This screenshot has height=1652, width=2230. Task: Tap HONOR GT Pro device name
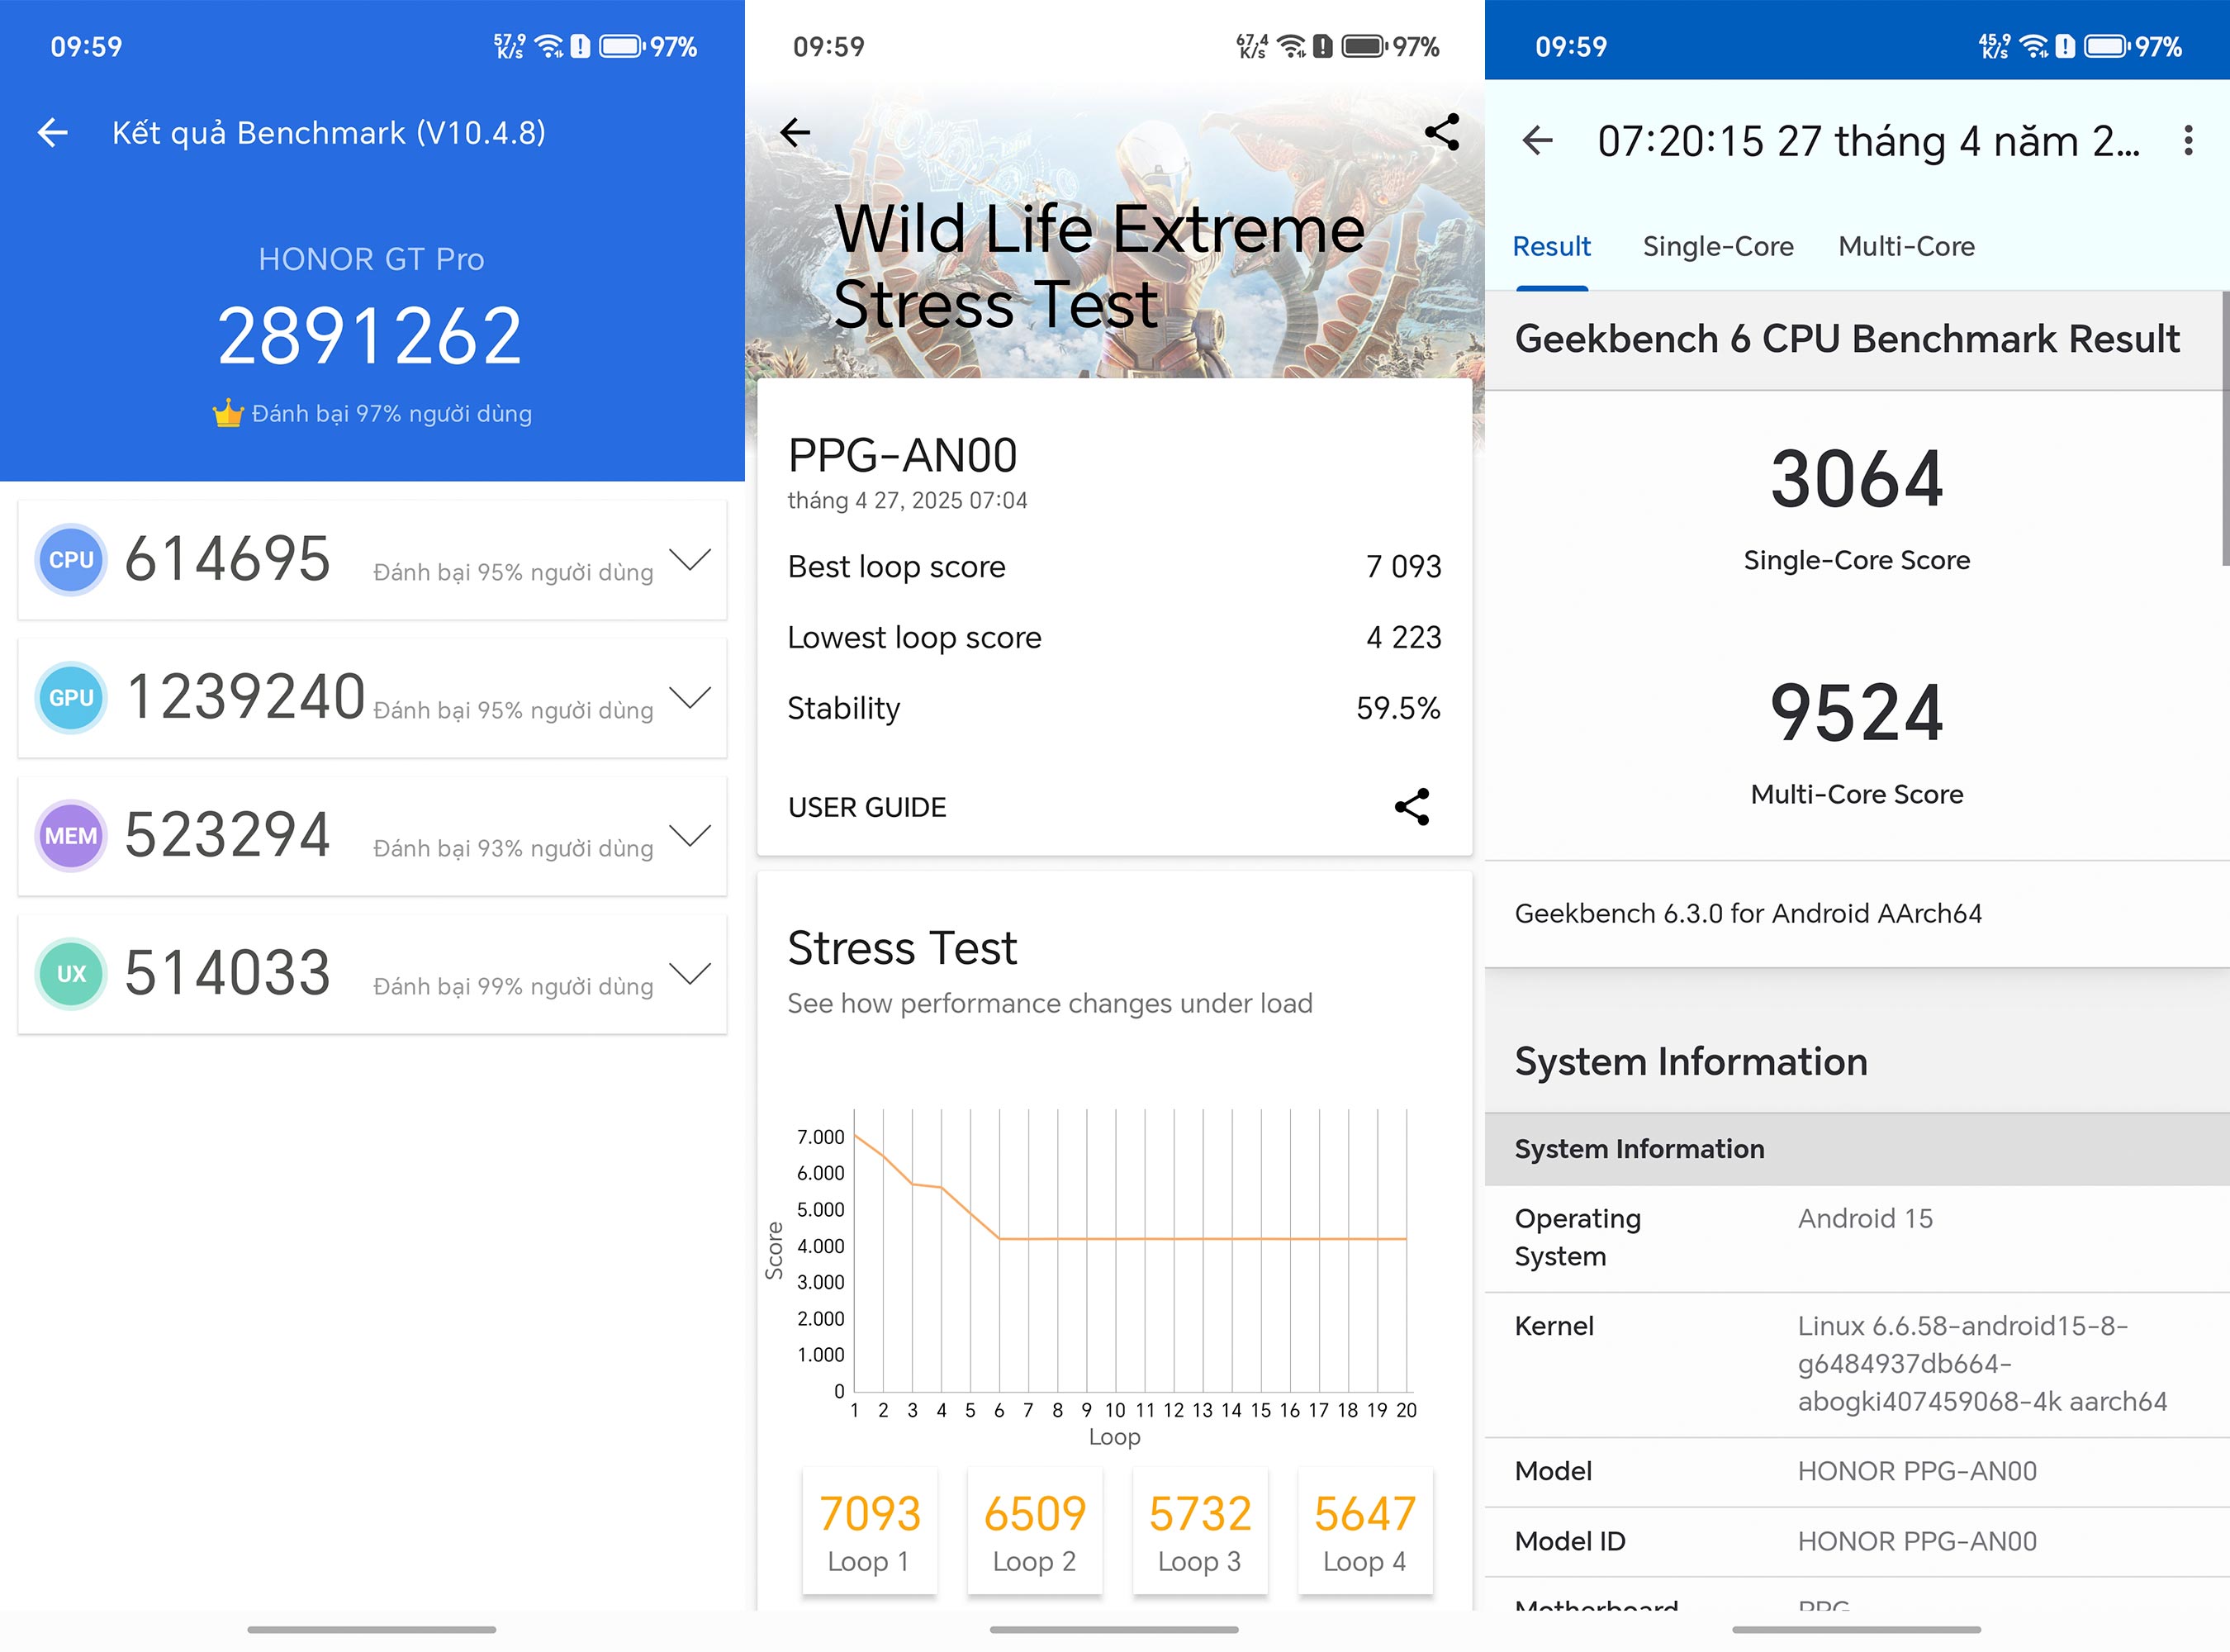point(371,259)
